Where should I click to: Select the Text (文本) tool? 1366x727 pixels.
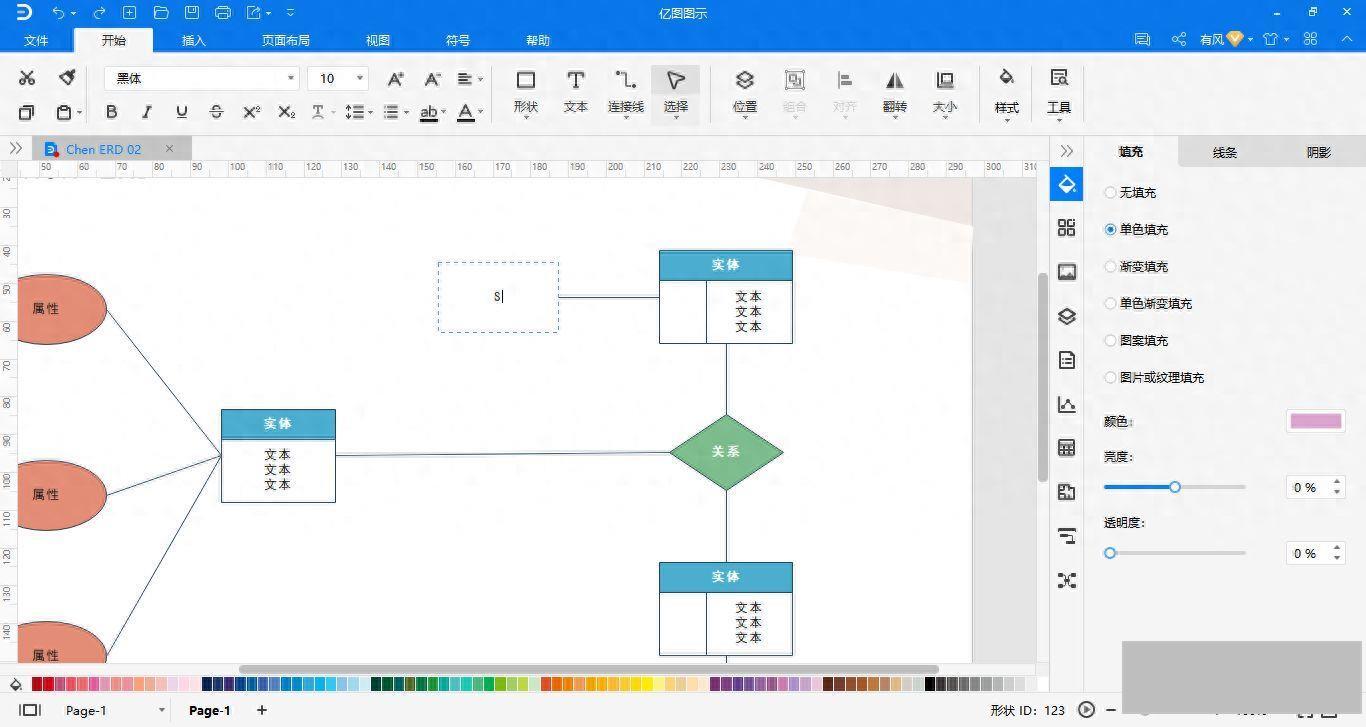click(x=575, y=91)
